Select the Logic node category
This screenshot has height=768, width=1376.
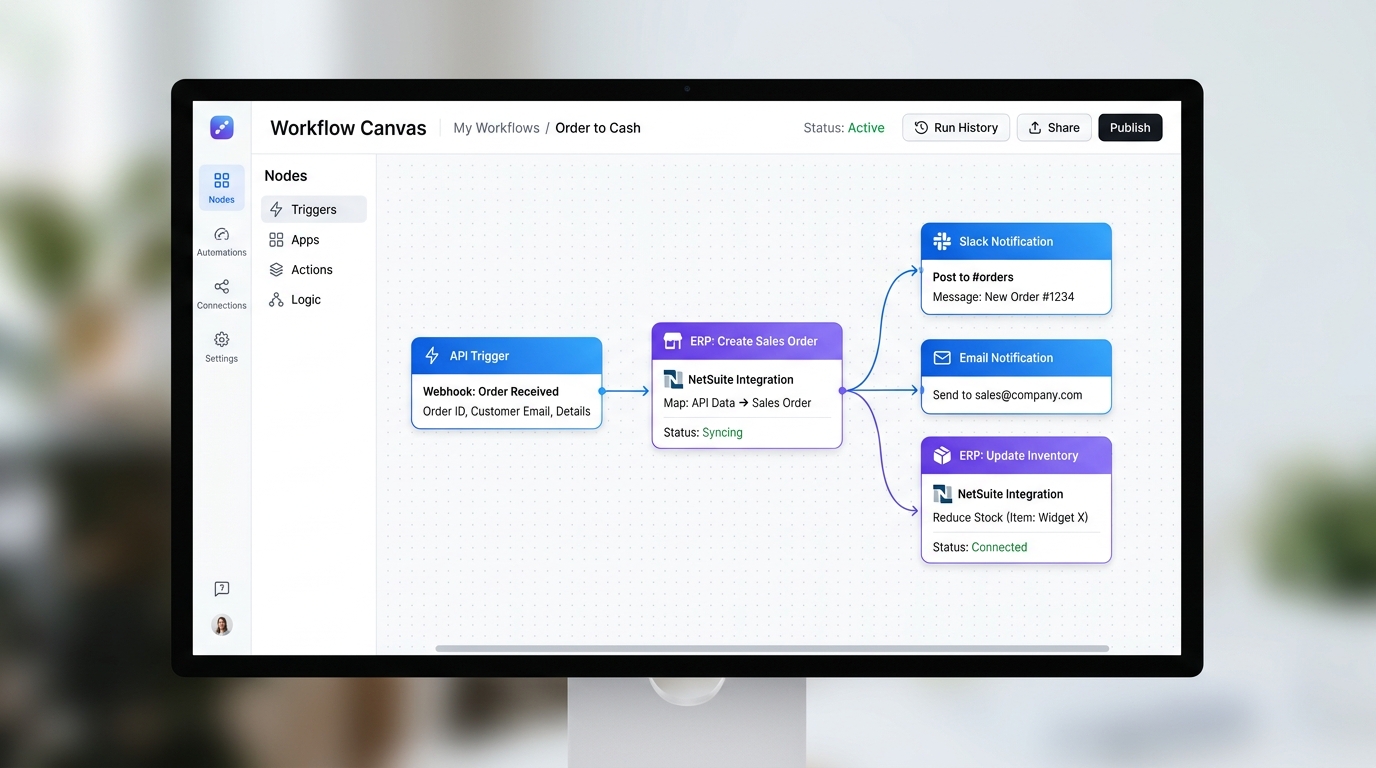(314, 300)
